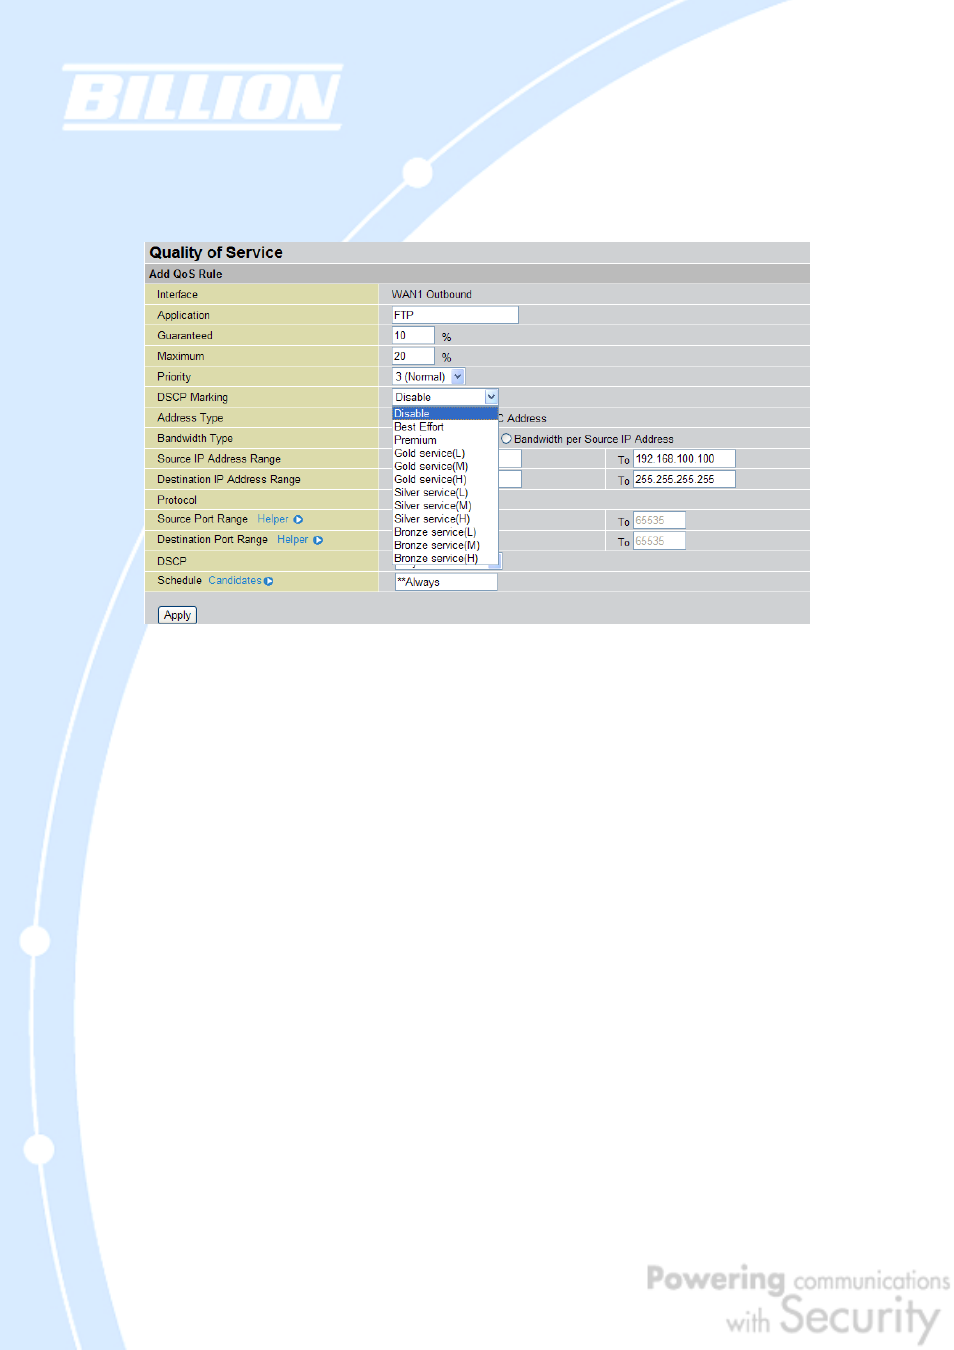The height and width of the screenshot is (1350, 954).
Task: Click the Destination Port Range Helper arrow icon
Action: [x=318, y=540]
